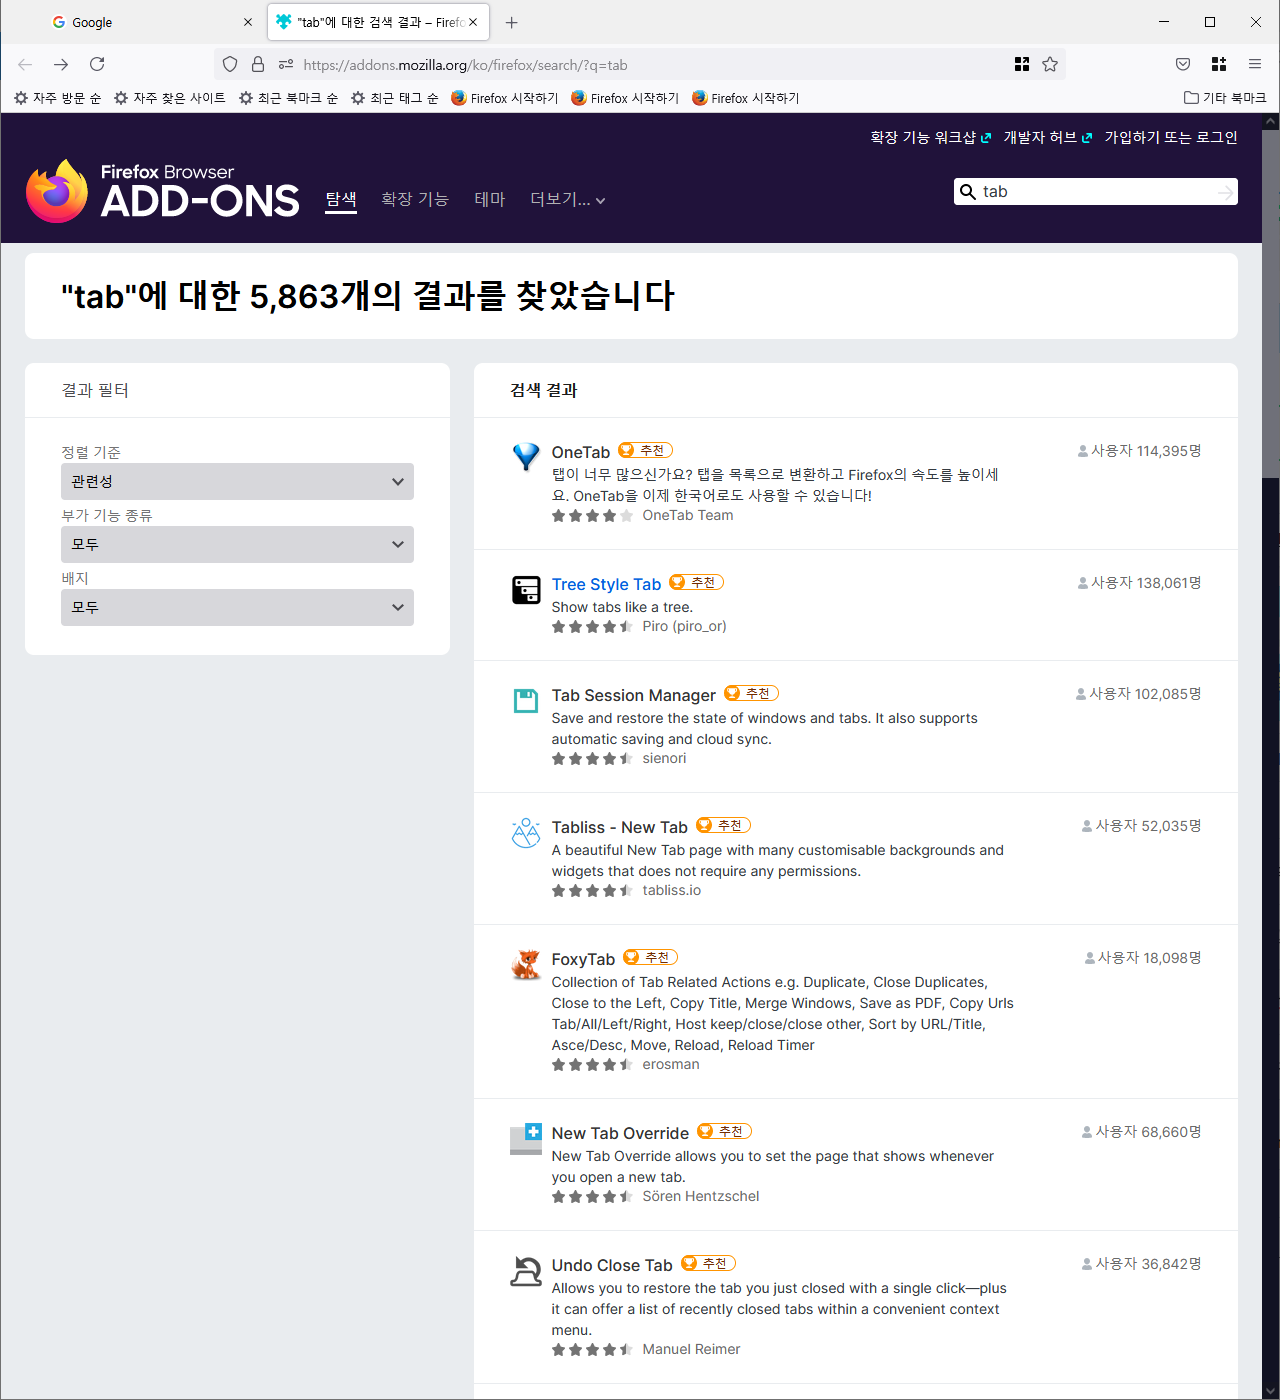Viewport: 1280px width, 1400px height.
Task: Click author name Sören Hentzschel
Action: click(701, 1196)
